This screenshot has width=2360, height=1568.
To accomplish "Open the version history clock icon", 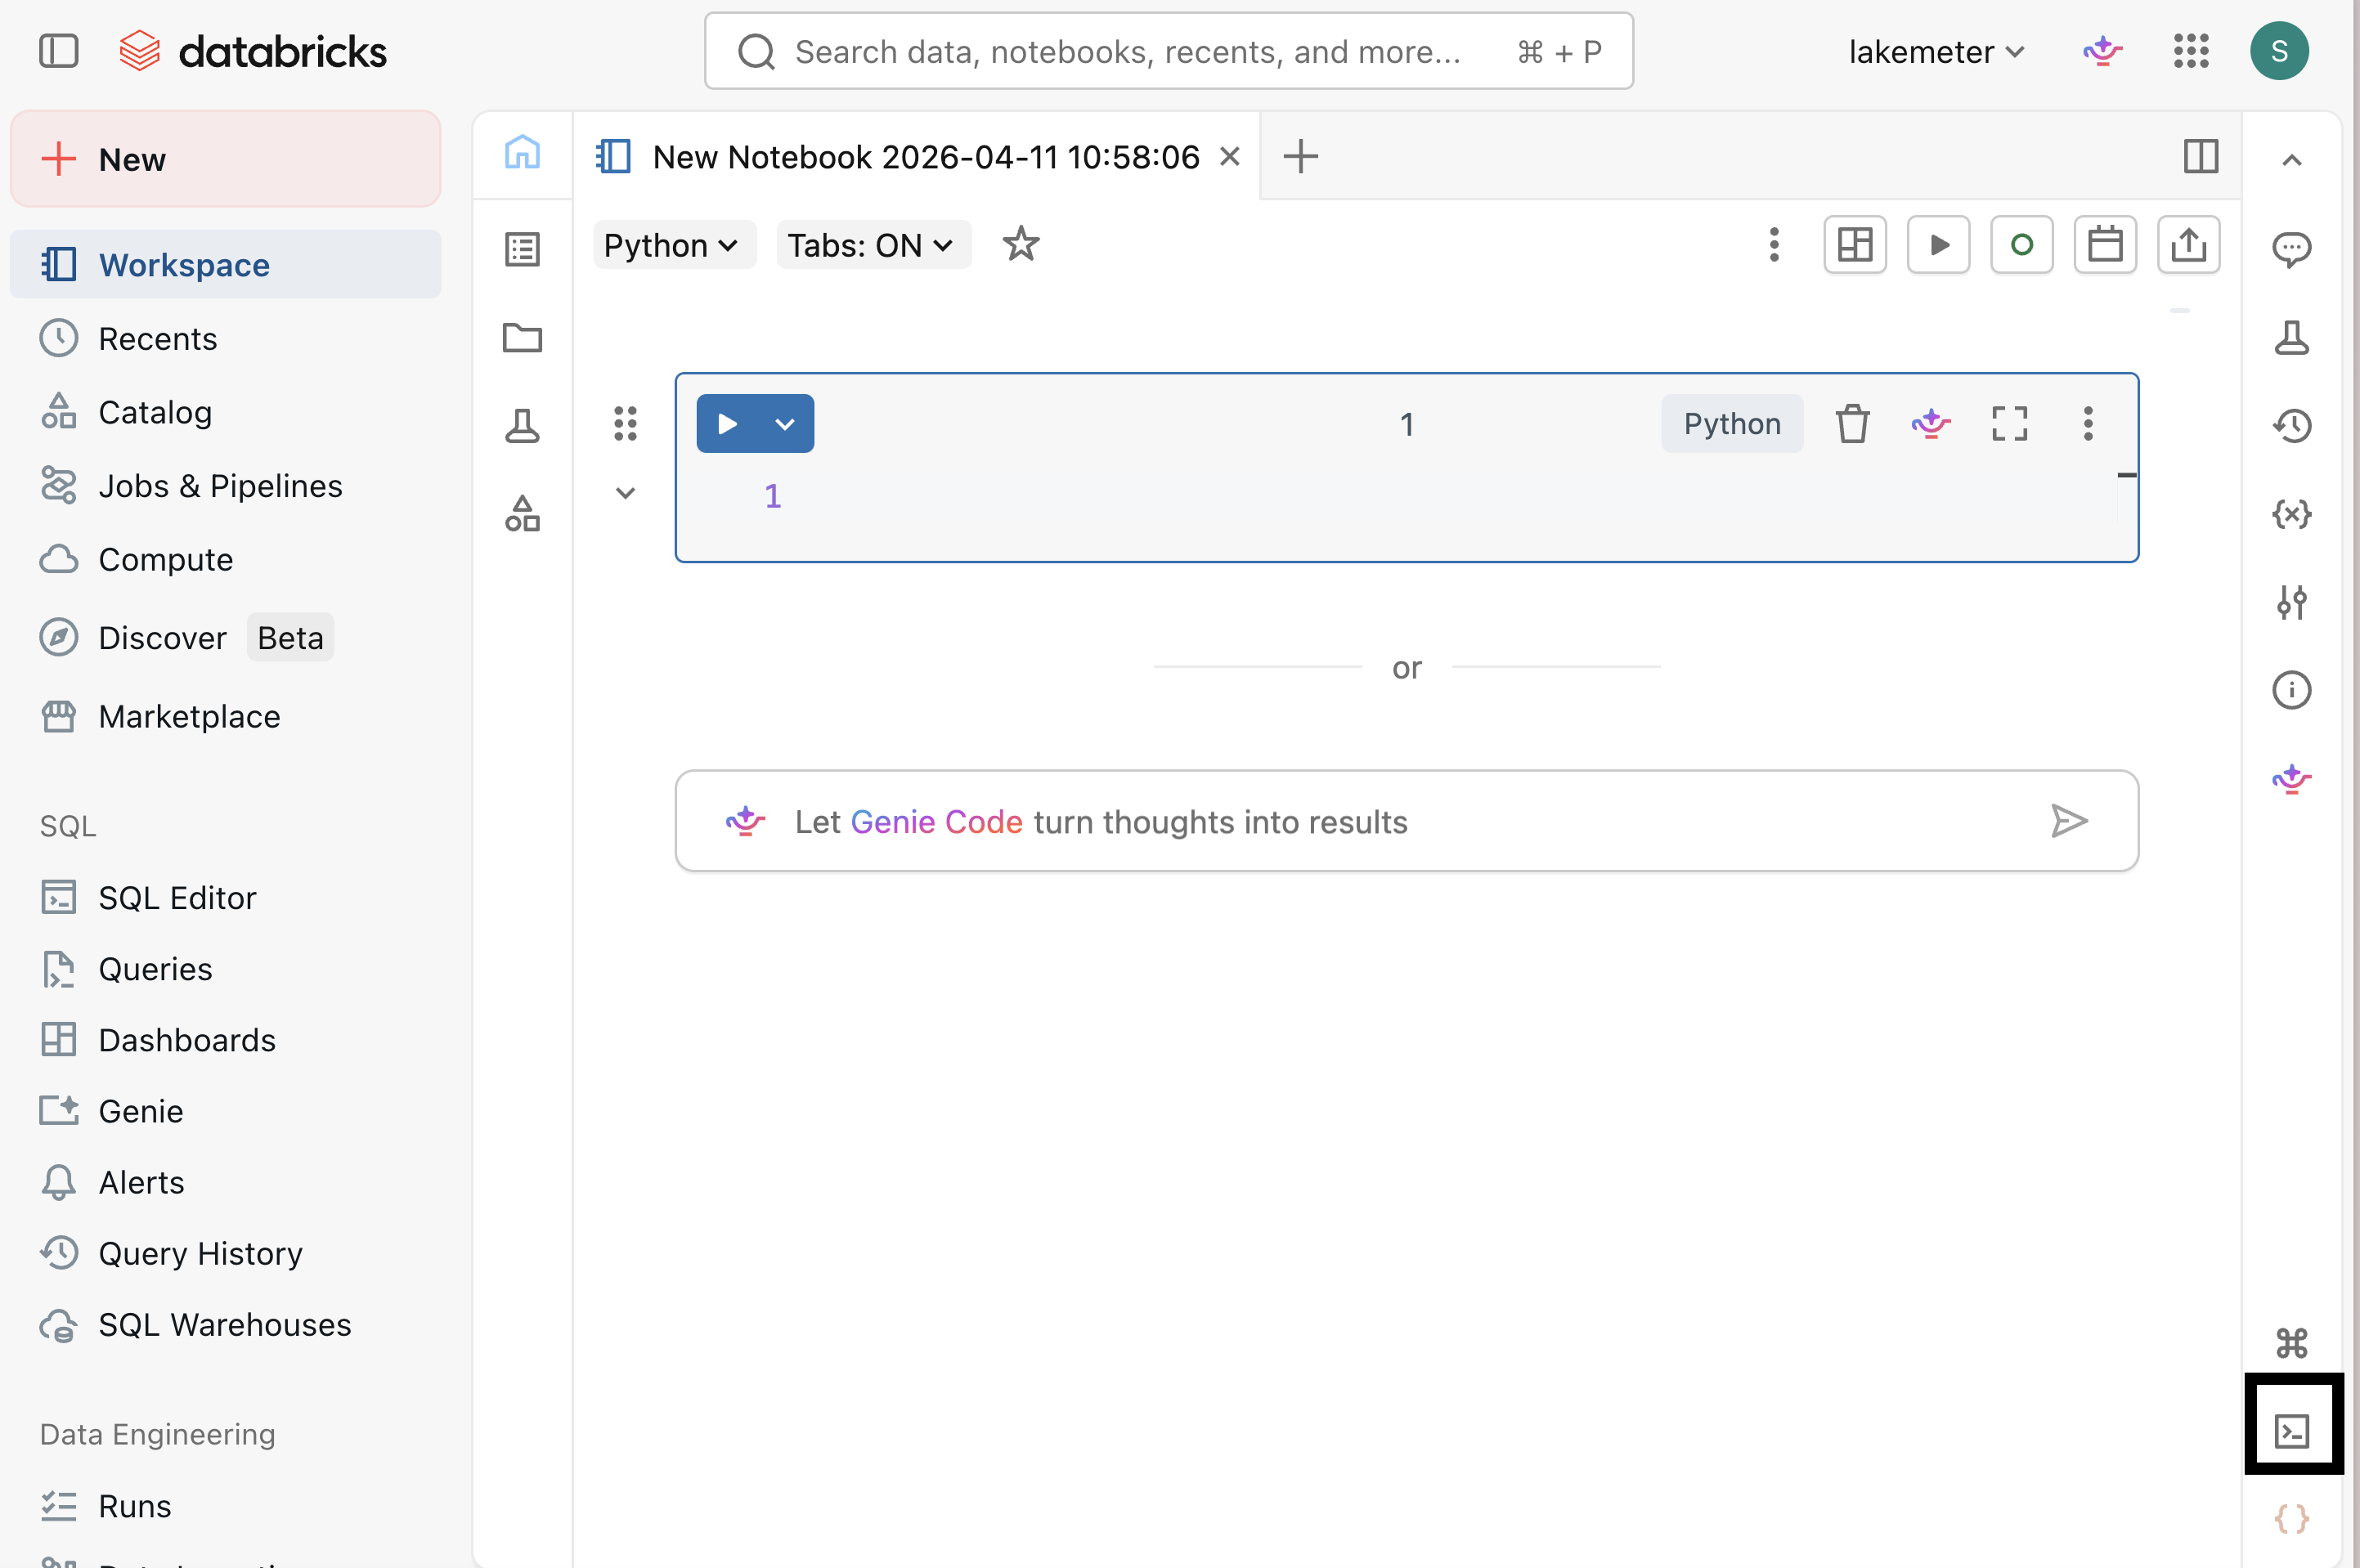I will click(x=2292, y=426).
